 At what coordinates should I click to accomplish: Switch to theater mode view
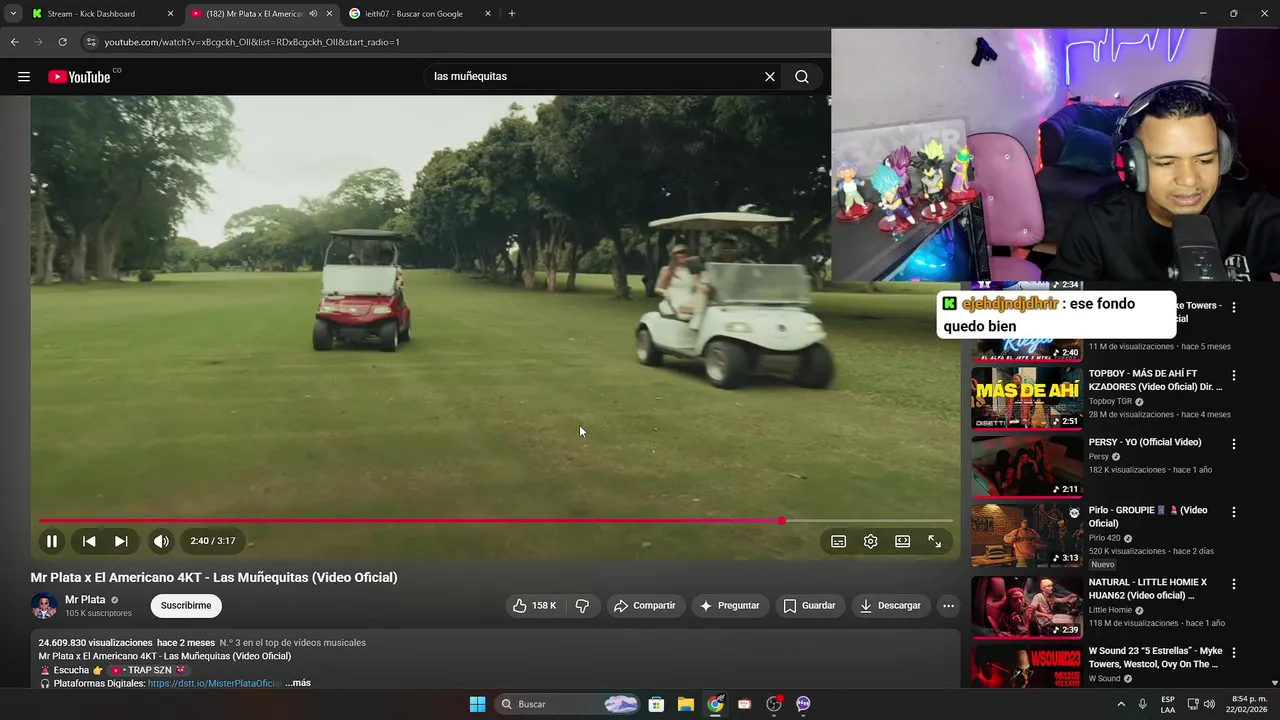coord(903,541)
